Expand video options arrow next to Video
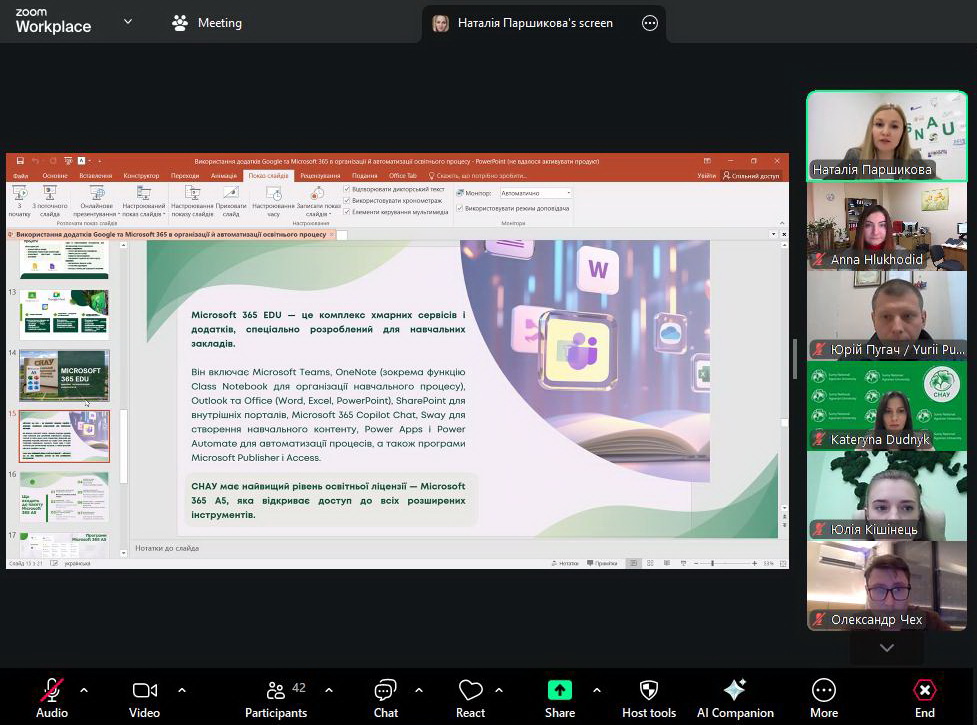The height and width of the screenshot is (725, 977). click(x=182, y=690)
